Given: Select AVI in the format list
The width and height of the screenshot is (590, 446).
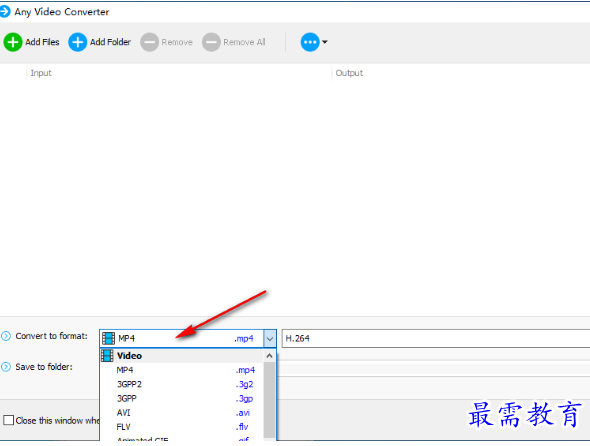Looking at the screenshot, I should tap(182, 413).
